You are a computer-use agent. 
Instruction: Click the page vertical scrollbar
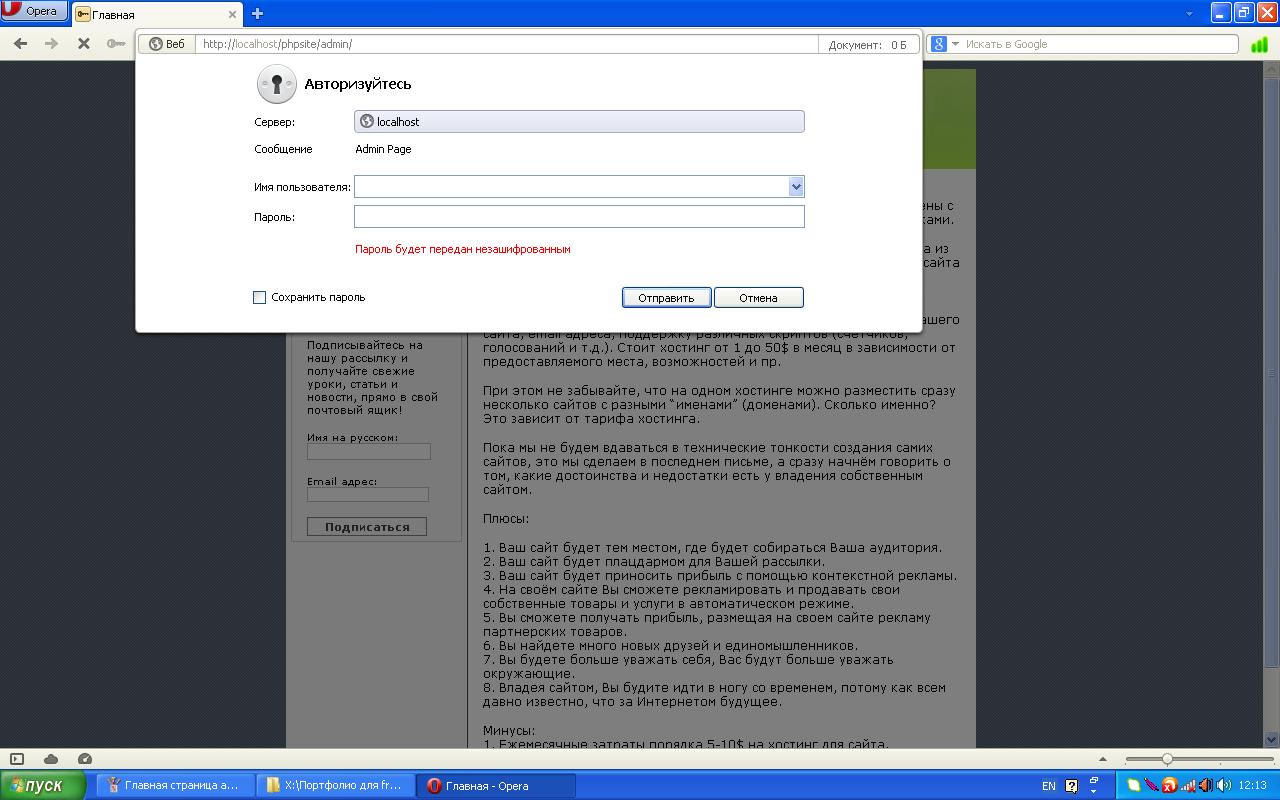pos(1273,405)
